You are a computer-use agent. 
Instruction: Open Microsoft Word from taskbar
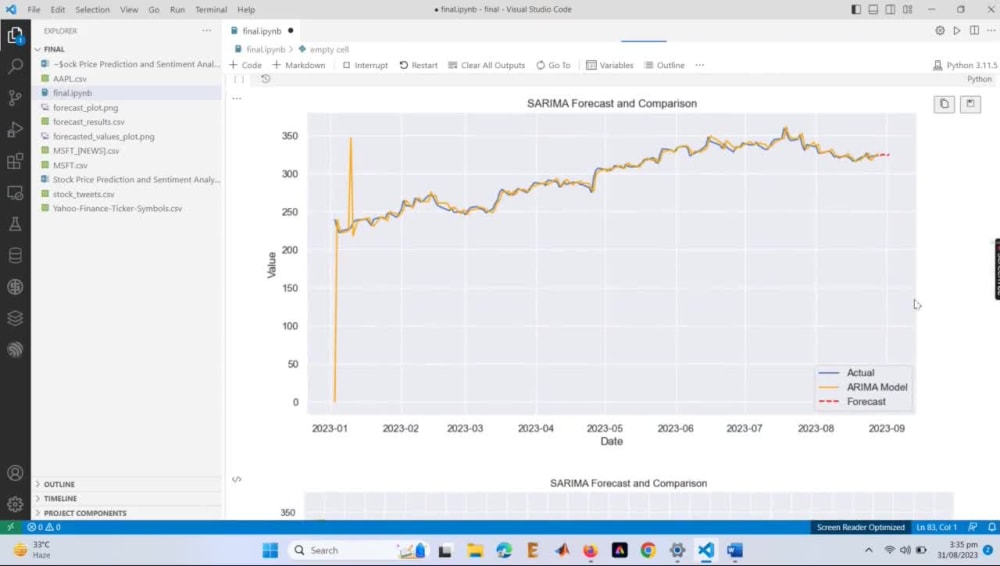[735, 550]
